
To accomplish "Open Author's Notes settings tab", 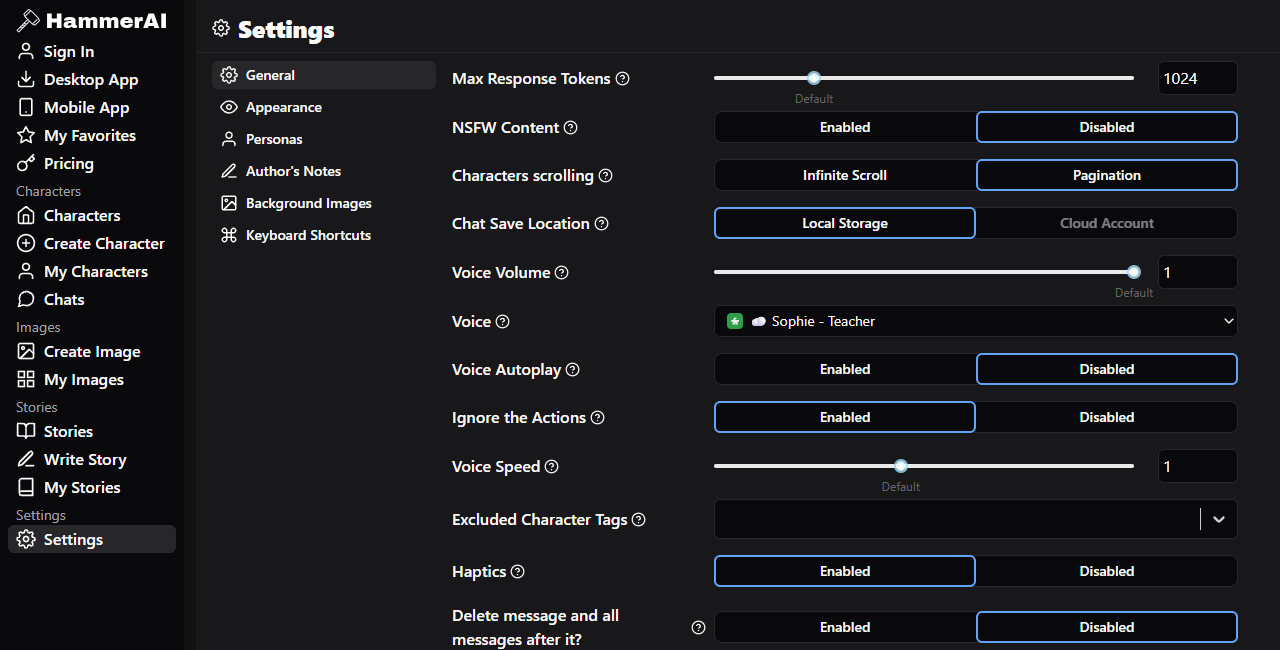I will click(324, 171).
